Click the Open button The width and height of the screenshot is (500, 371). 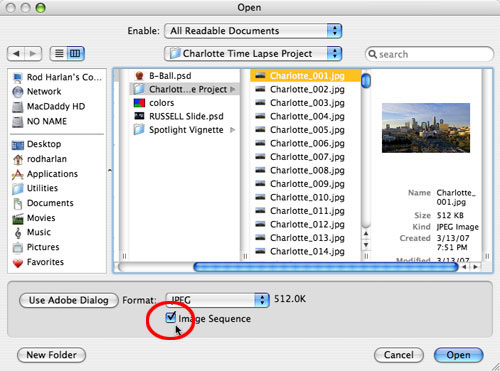(458, 355)
